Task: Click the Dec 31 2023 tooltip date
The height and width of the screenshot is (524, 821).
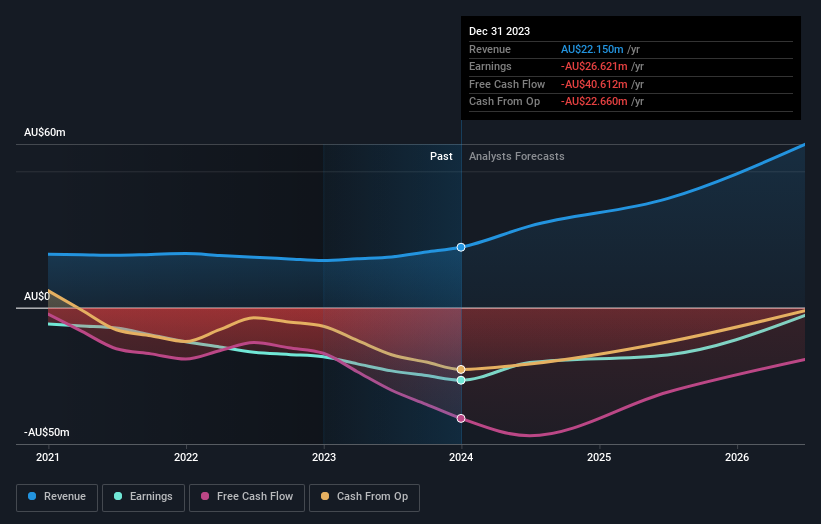Action: [x=500, y=31]
